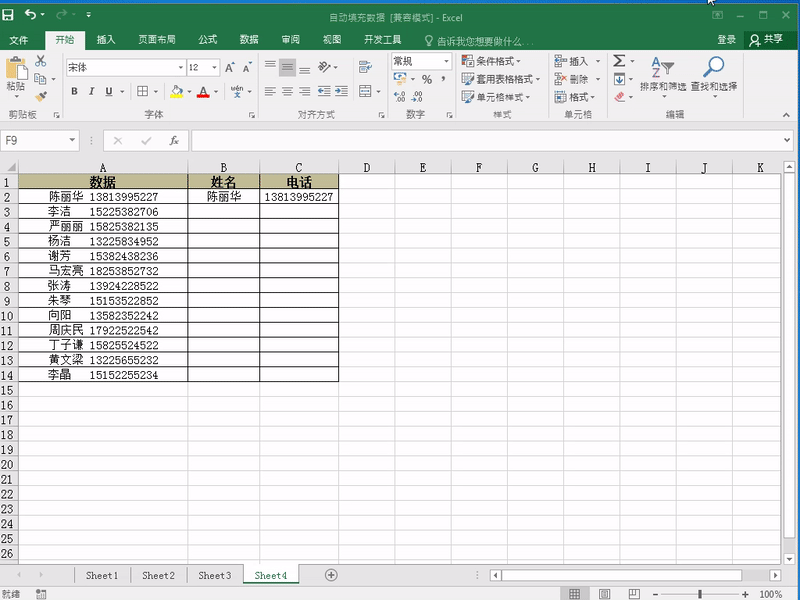
Task: Toggle top vertical alignment
Action: click(270, 67)
